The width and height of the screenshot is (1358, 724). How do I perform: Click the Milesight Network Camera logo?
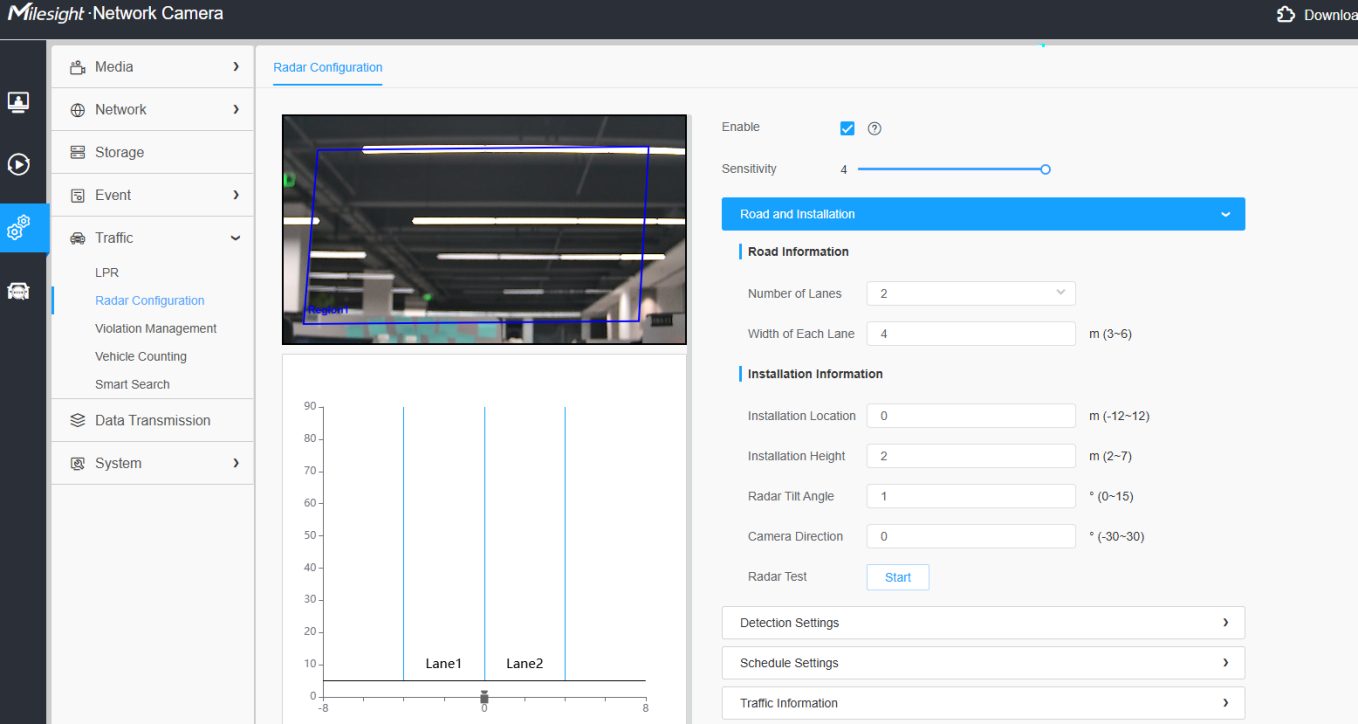pyautogui.click(x=115, y=14)
